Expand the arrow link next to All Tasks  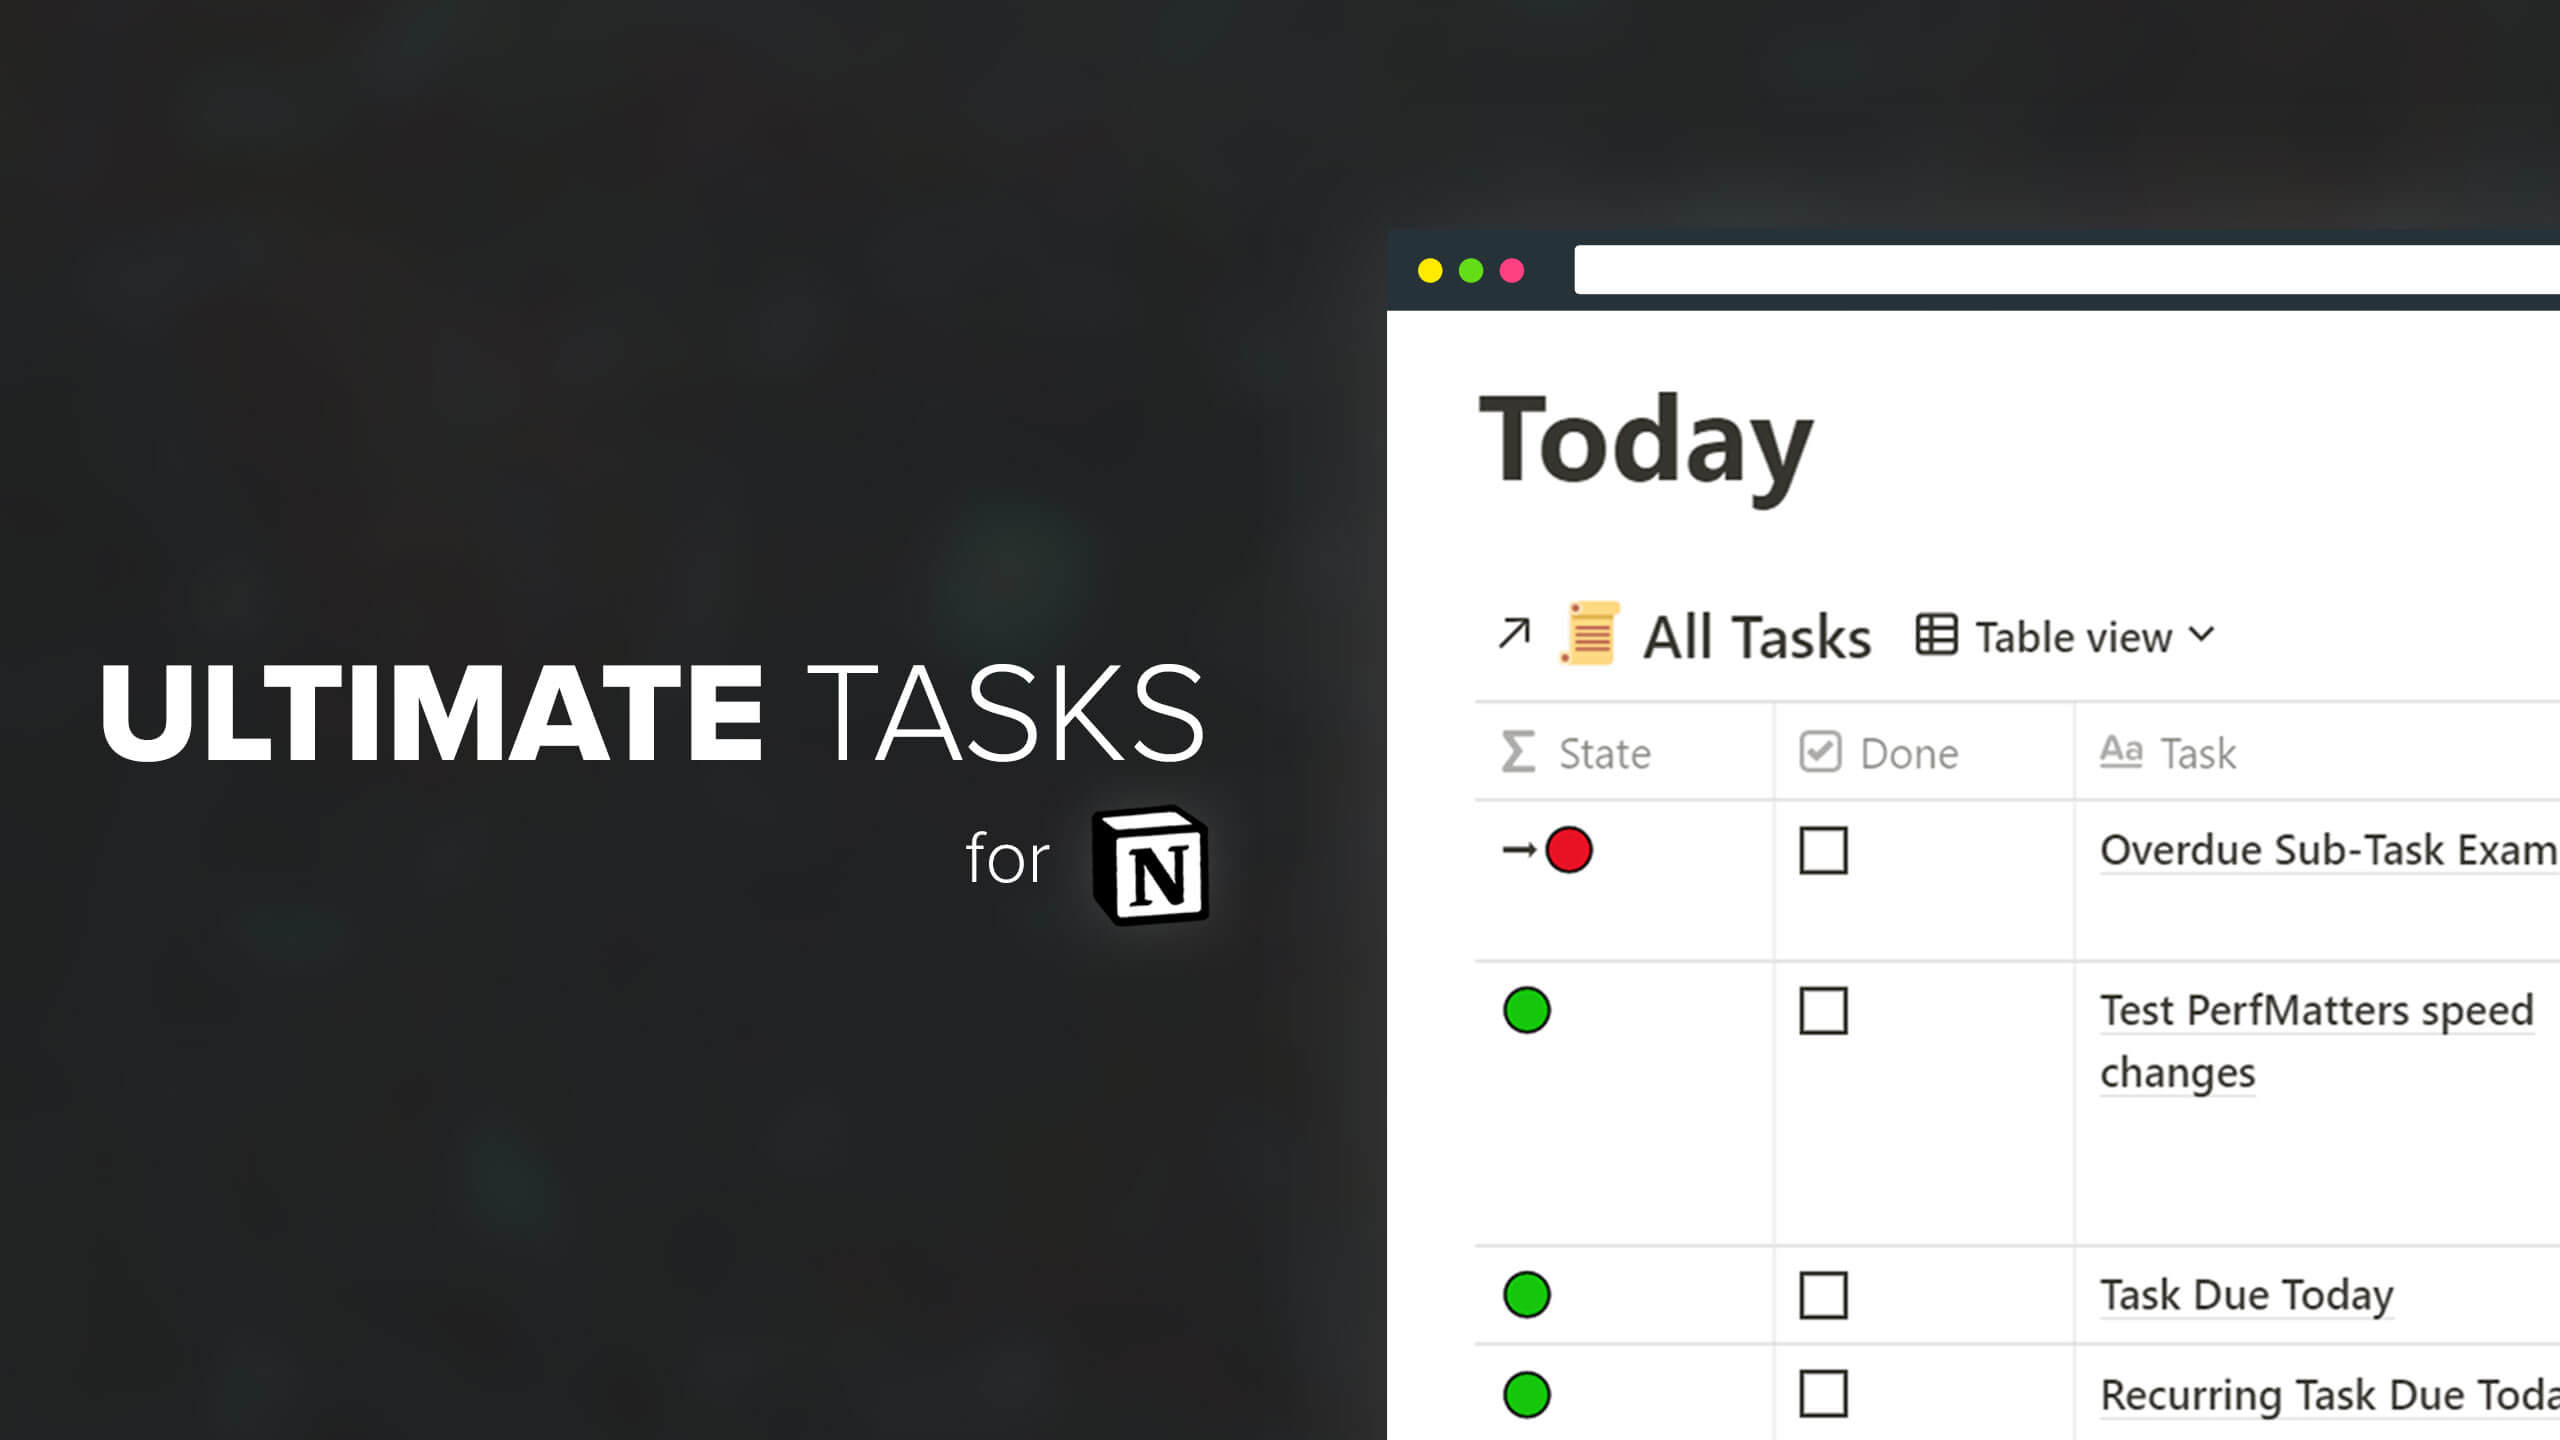[1516, 636]
